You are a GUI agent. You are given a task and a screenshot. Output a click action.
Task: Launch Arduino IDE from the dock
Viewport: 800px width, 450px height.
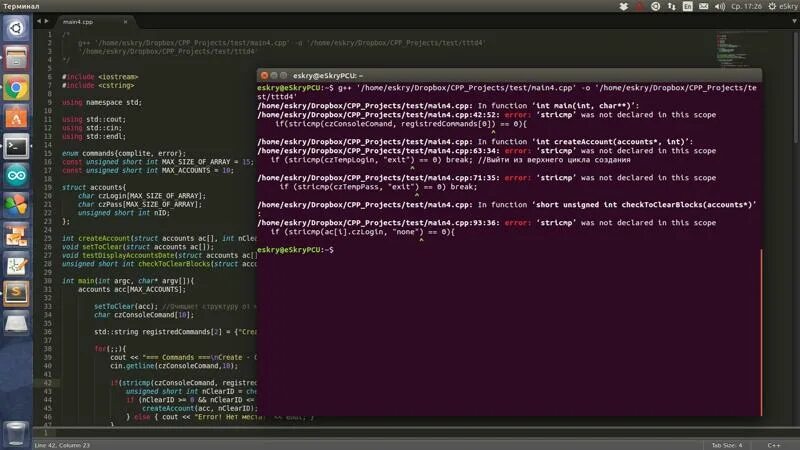16,176
